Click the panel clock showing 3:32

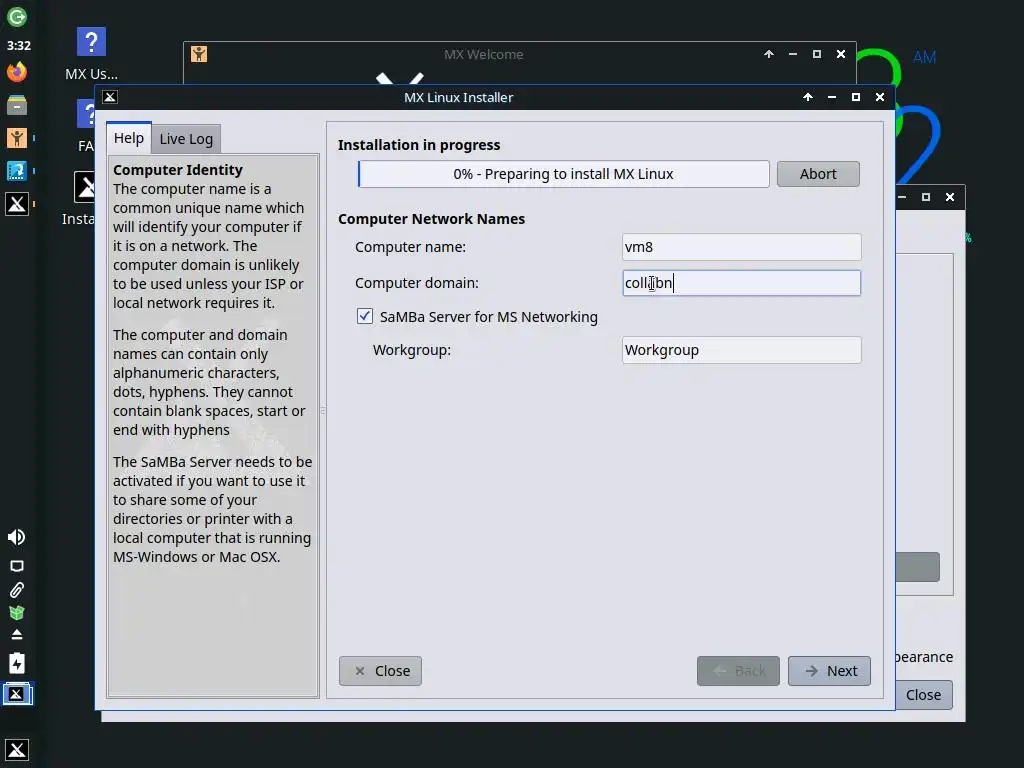pyautogui.click(x=19, y=46)
